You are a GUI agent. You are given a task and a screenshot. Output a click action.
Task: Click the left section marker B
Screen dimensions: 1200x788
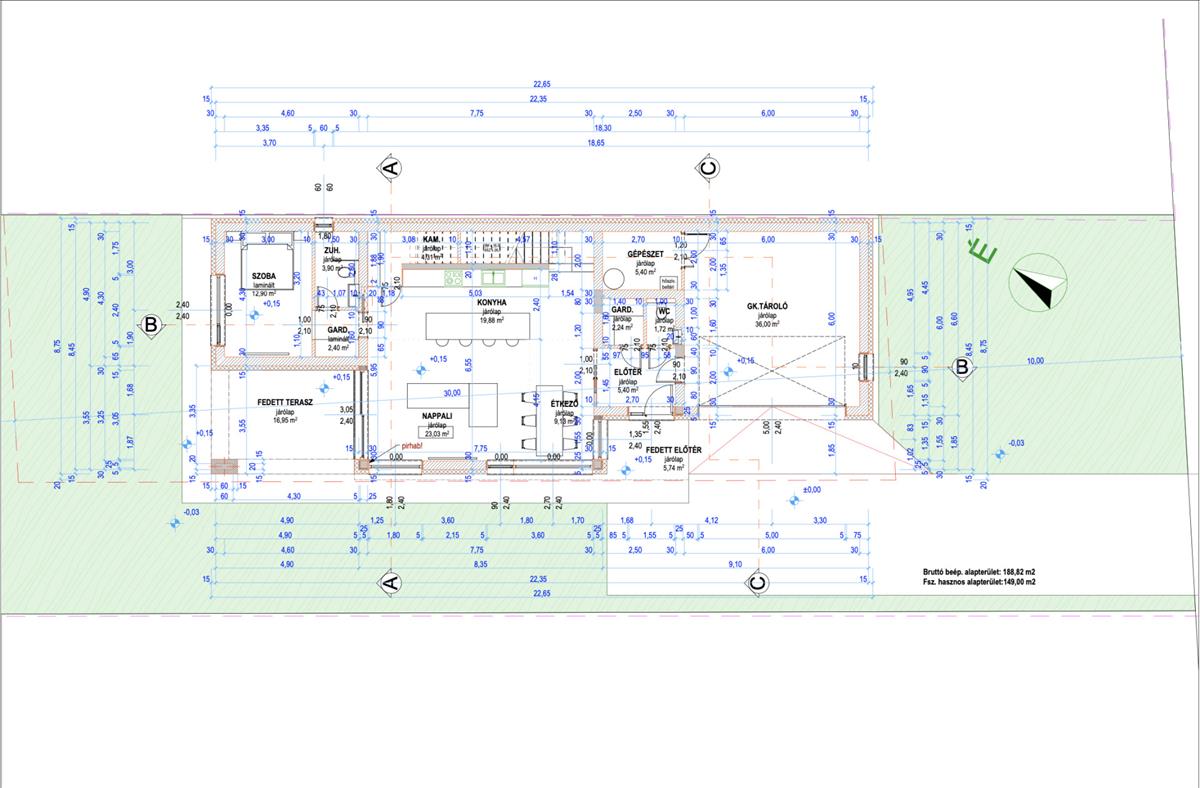150,324
